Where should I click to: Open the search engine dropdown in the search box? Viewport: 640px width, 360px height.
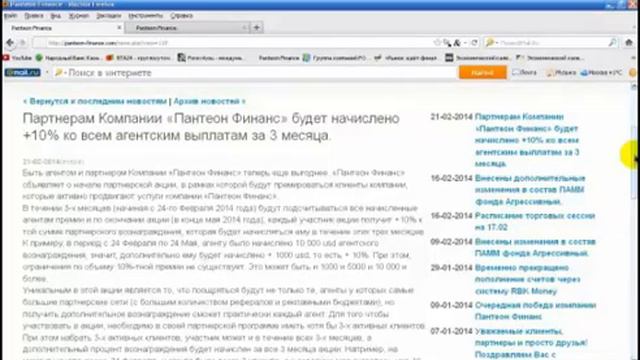point(491,42)
